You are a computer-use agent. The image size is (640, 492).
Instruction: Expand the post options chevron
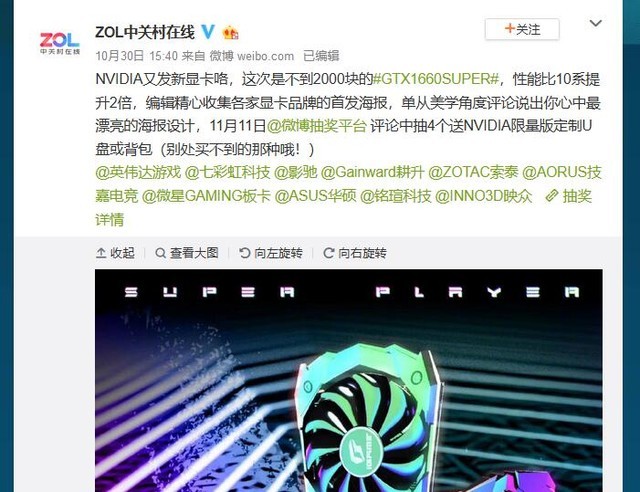(x=596, y=23)
